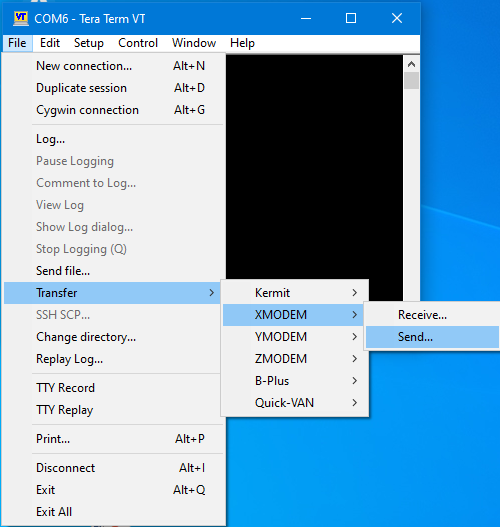Choose XMODEM Receive... option

click(x=432, y=315)
